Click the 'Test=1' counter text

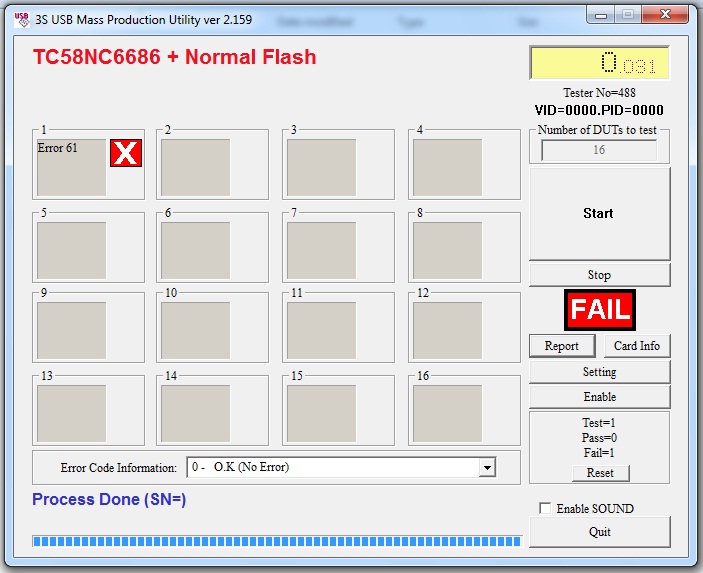tap(599, 423)
